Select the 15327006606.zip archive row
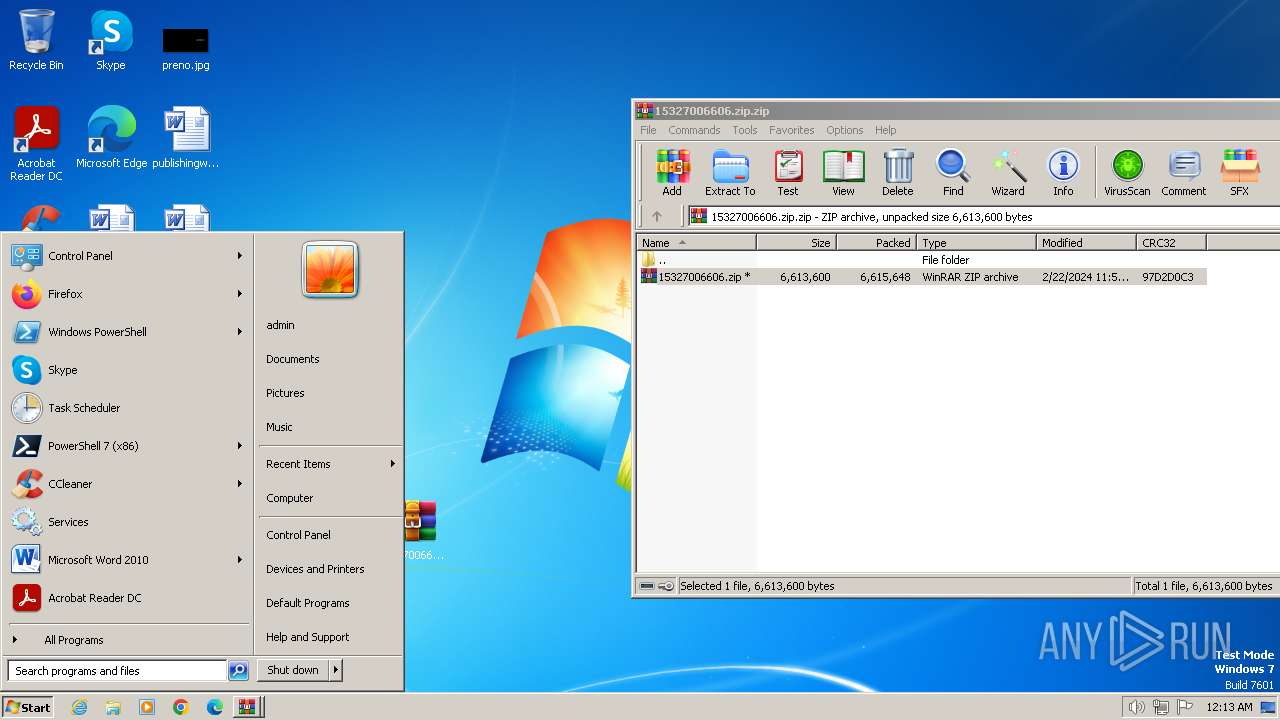The image size is (1280, 720). pos(922,277)
